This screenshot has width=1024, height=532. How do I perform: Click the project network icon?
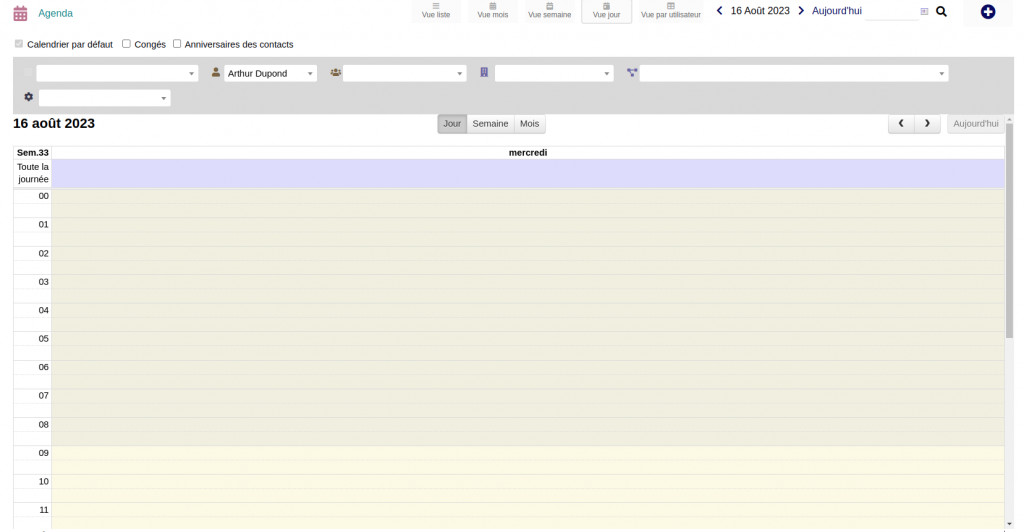tap(632, 72)
